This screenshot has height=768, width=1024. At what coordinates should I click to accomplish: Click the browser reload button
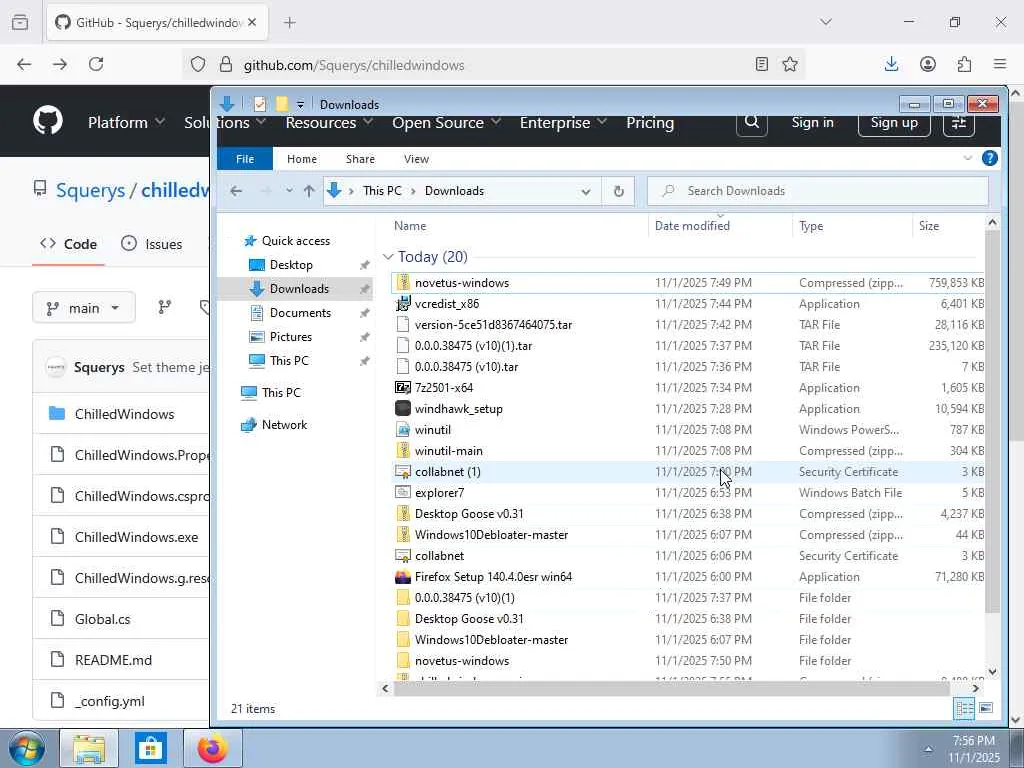[x=96, y=64]
